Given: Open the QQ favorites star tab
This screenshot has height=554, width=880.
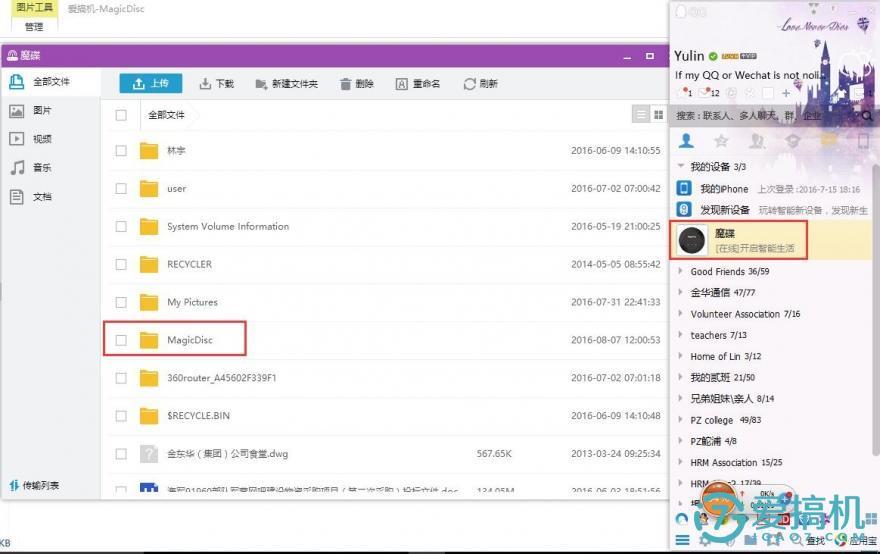Looking at the screenshot, I should click(721, 140).
